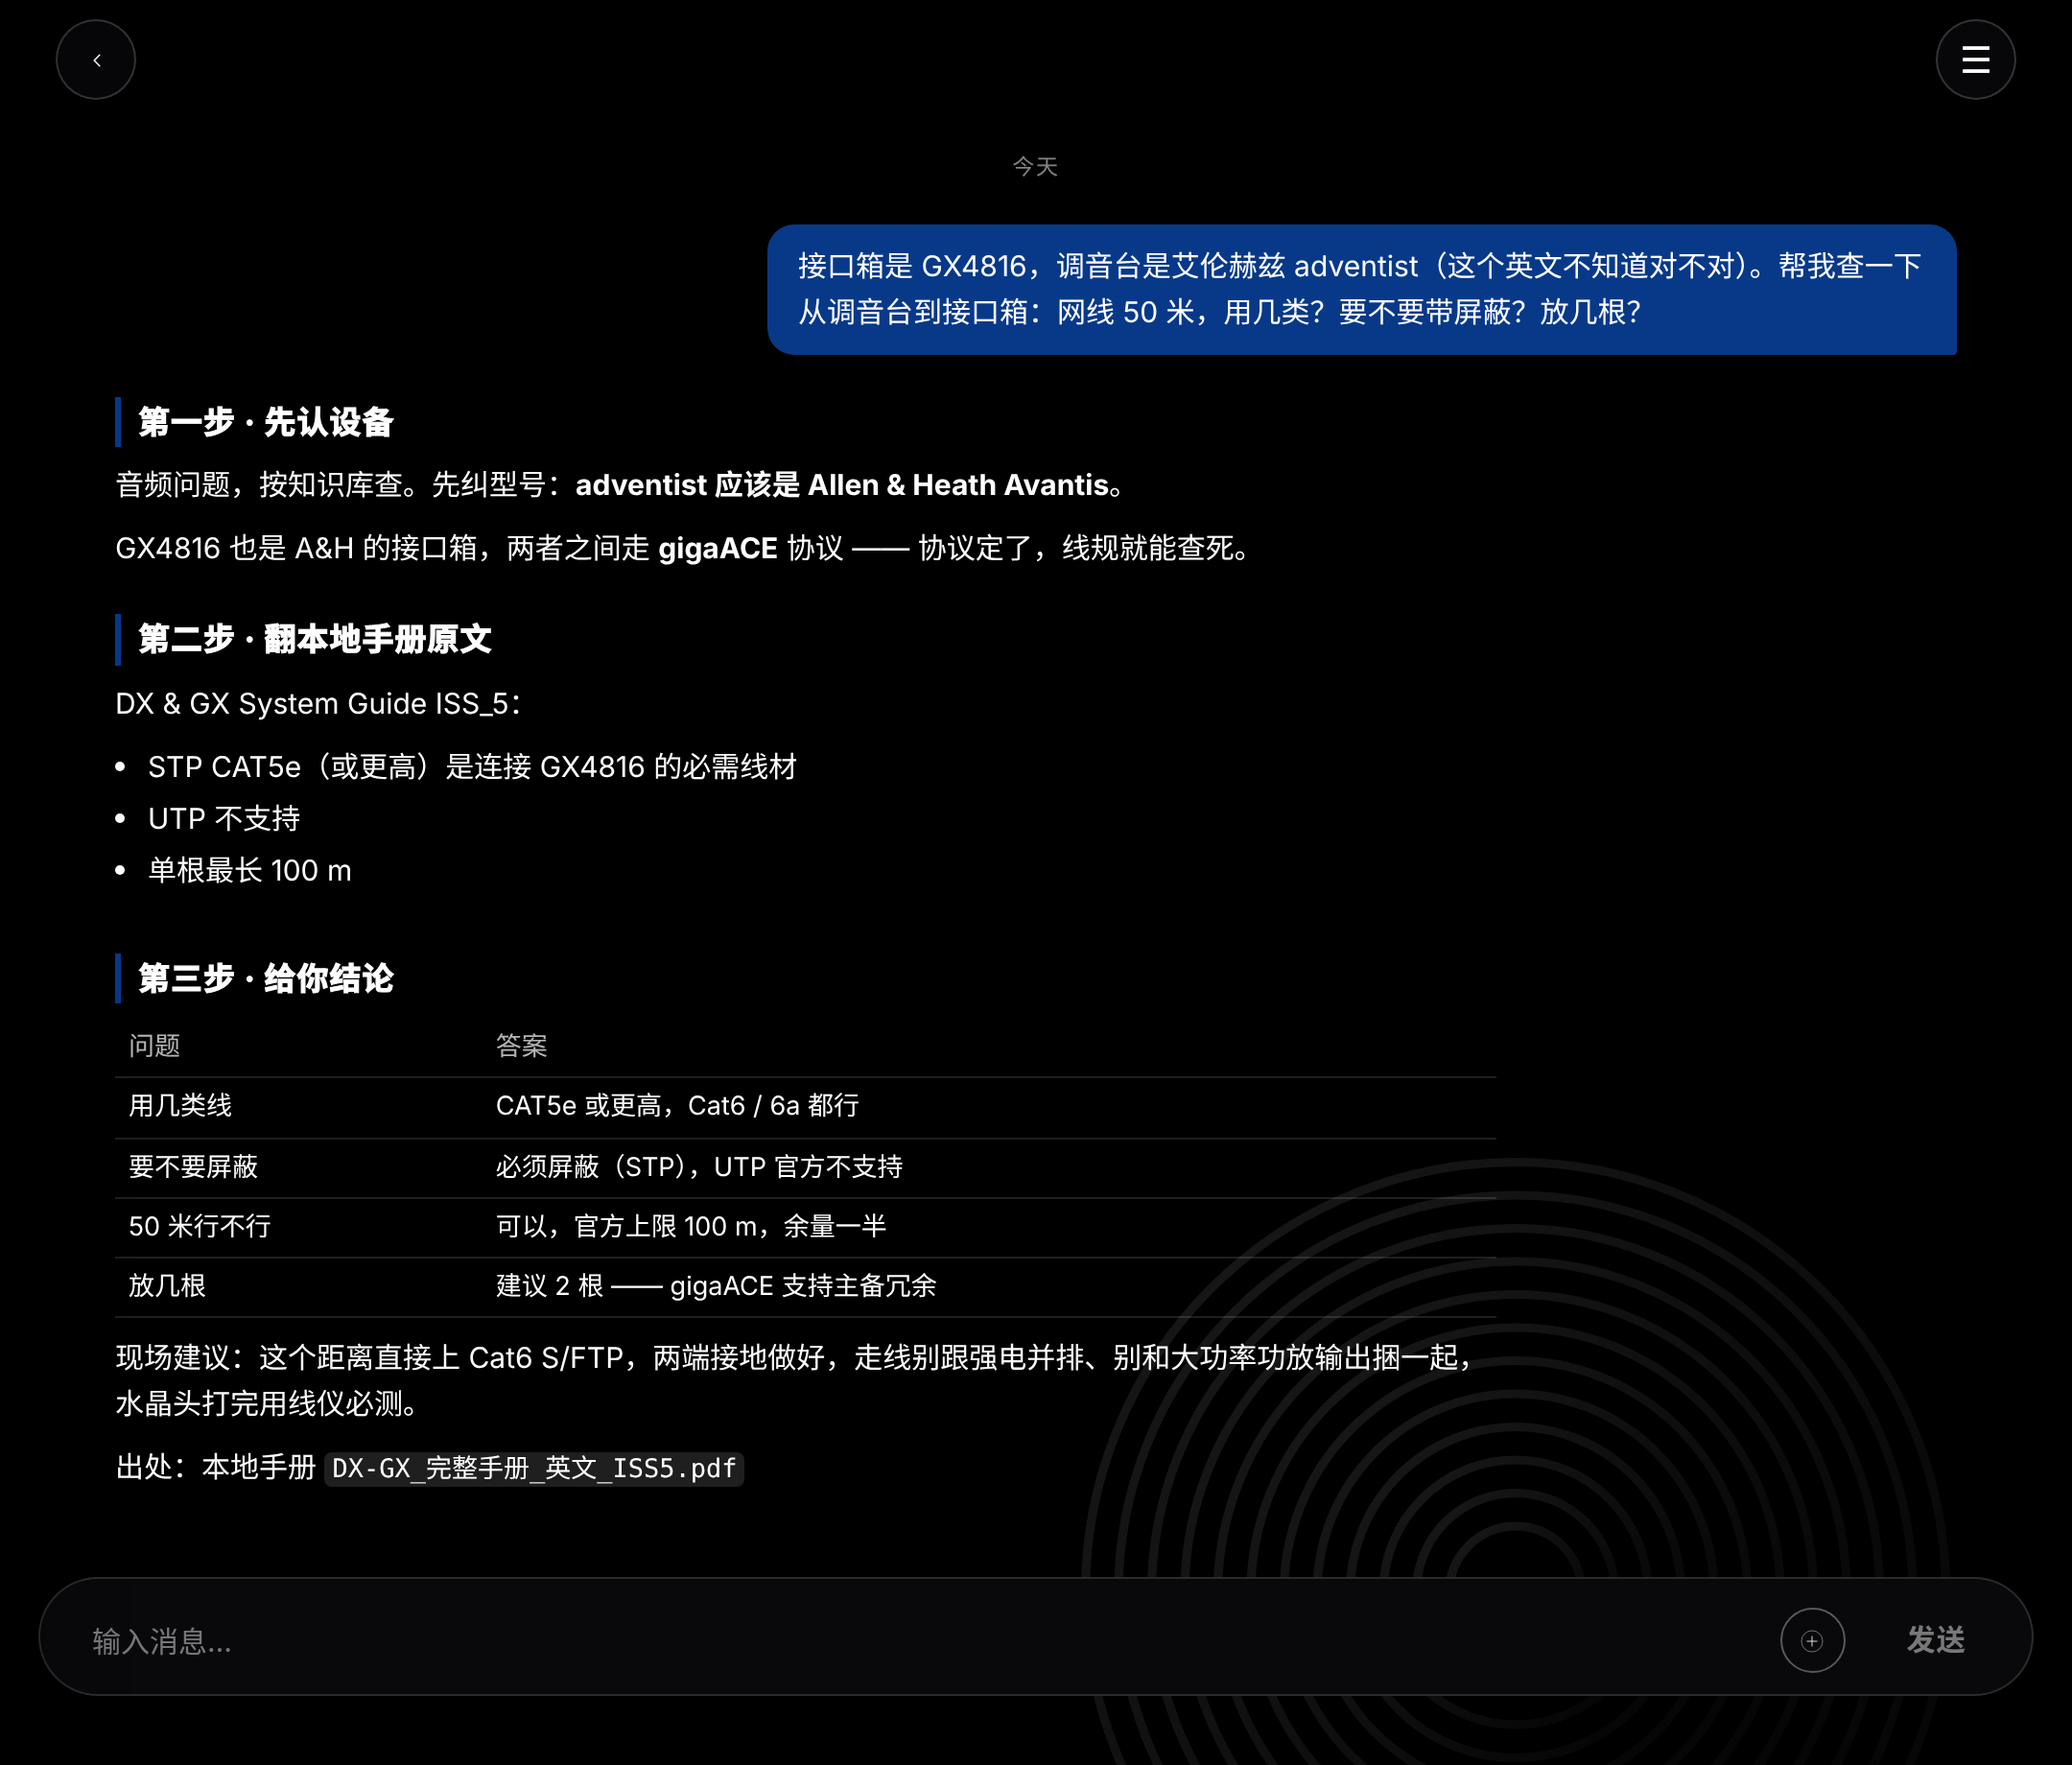Select the 答案 table header

[522, 1046]
